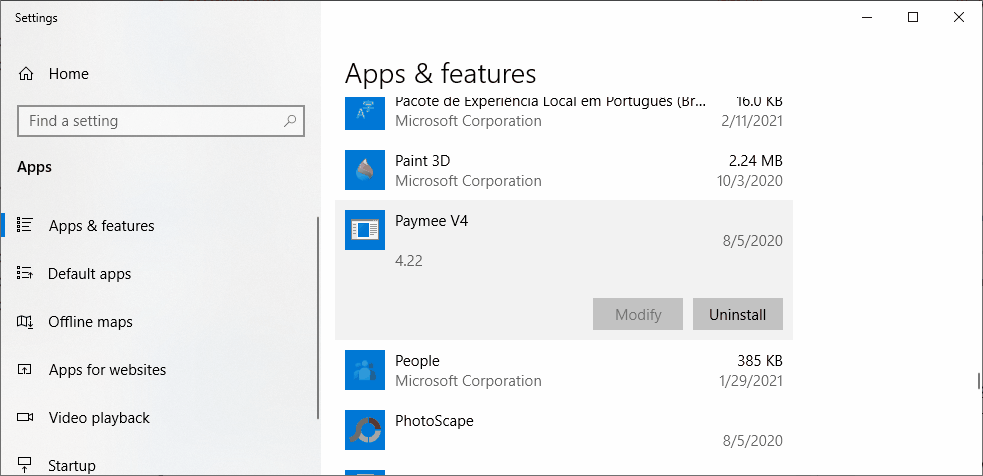Click the Video playback camera icon
Image resolution: width=983 pixels, height=476 pixels.
click(x=25, y=418)
